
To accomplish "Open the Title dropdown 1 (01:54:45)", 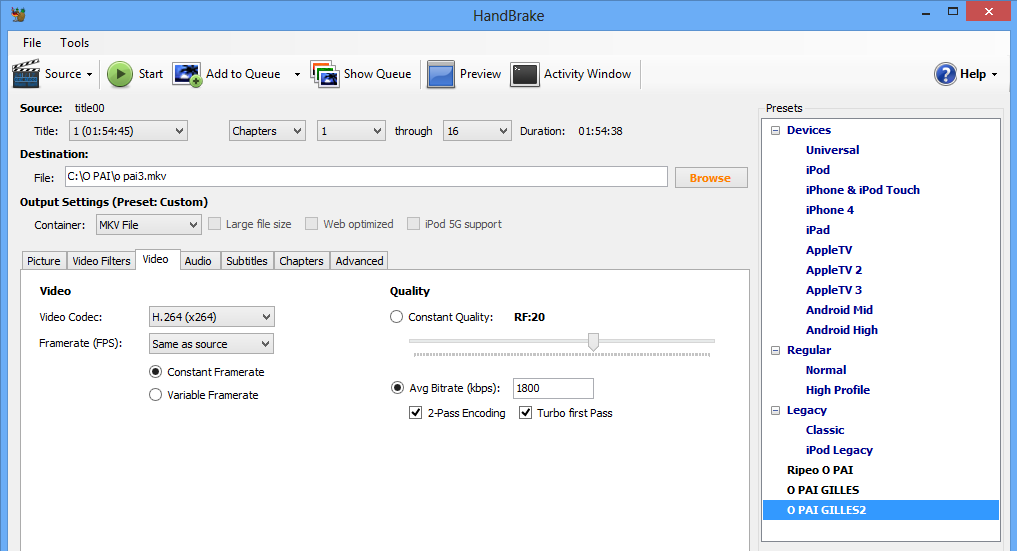I will click(x=128, y=131).
